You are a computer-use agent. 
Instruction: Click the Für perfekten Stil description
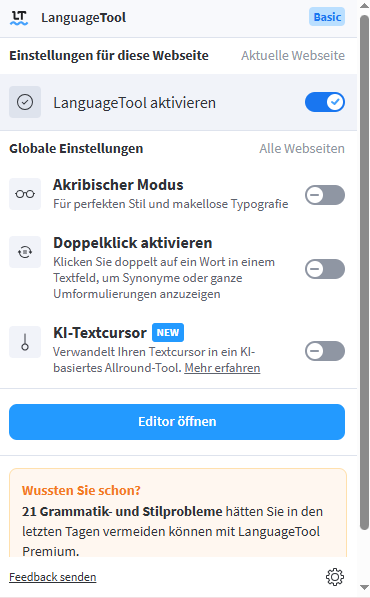tap(171, 204)
